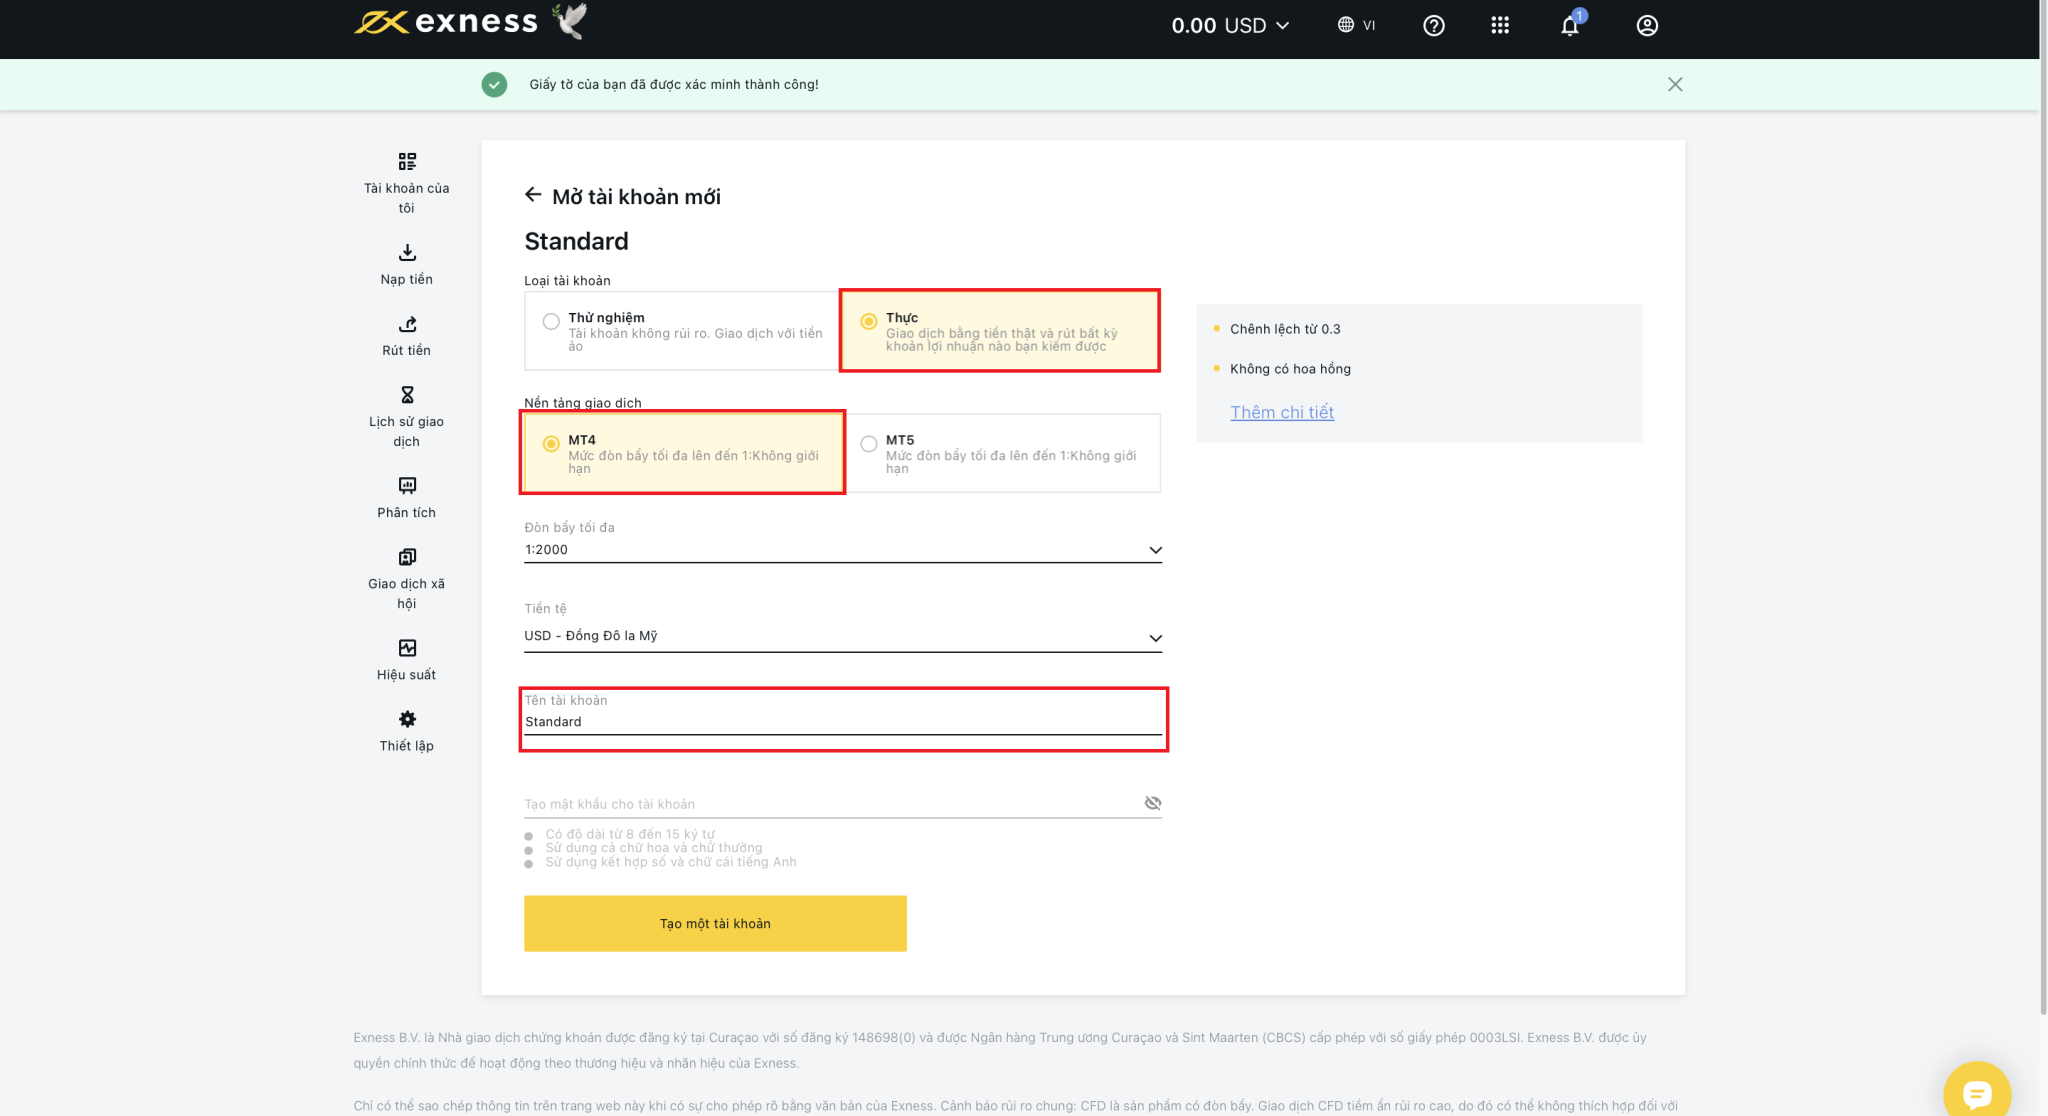Go to Rút tiền menu label
The width and height of the screenshot is (2048, 1116).
[x=407, y=350]
